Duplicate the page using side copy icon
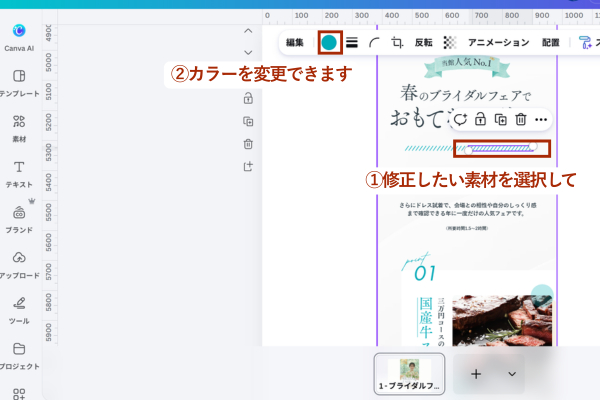Image resolution: width=600 pixels, height=400 pixels. [248, 121]
